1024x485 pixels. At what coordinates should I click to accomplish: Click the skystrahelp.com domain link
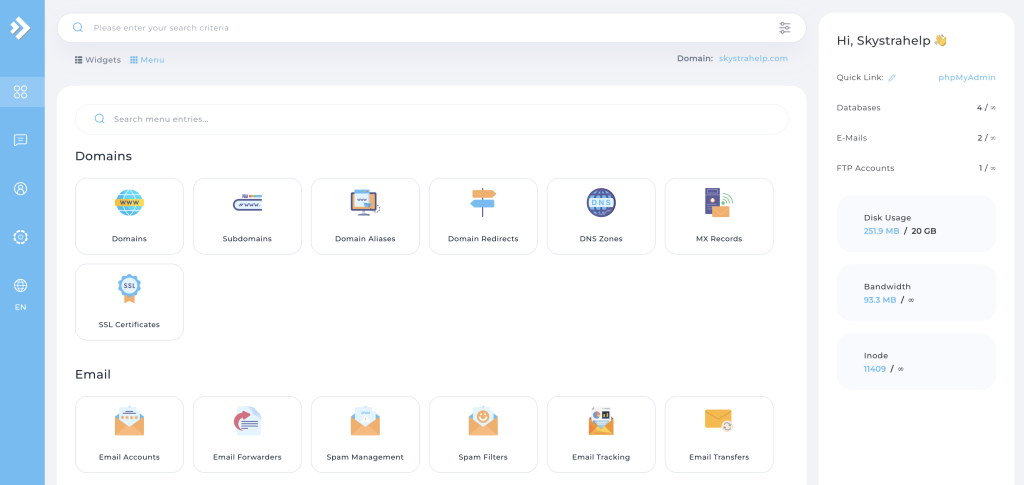click(x=753, y=58)
